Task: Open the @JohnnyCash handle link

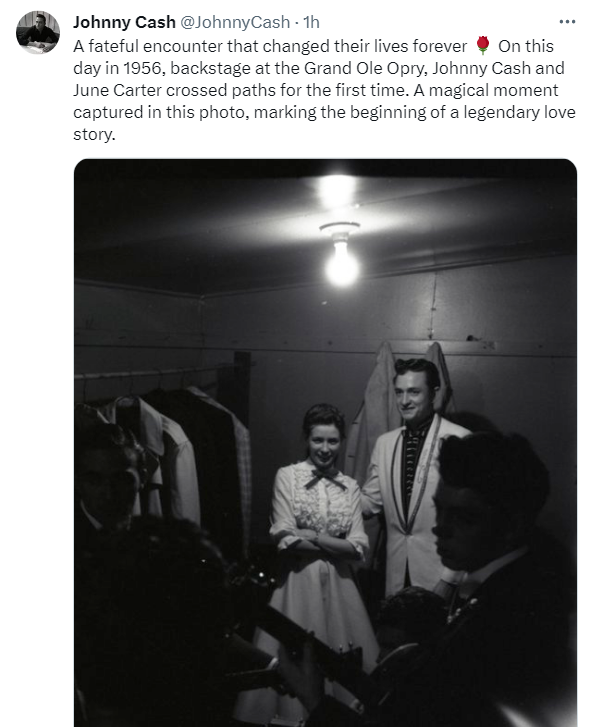Action: click(235, 22)
